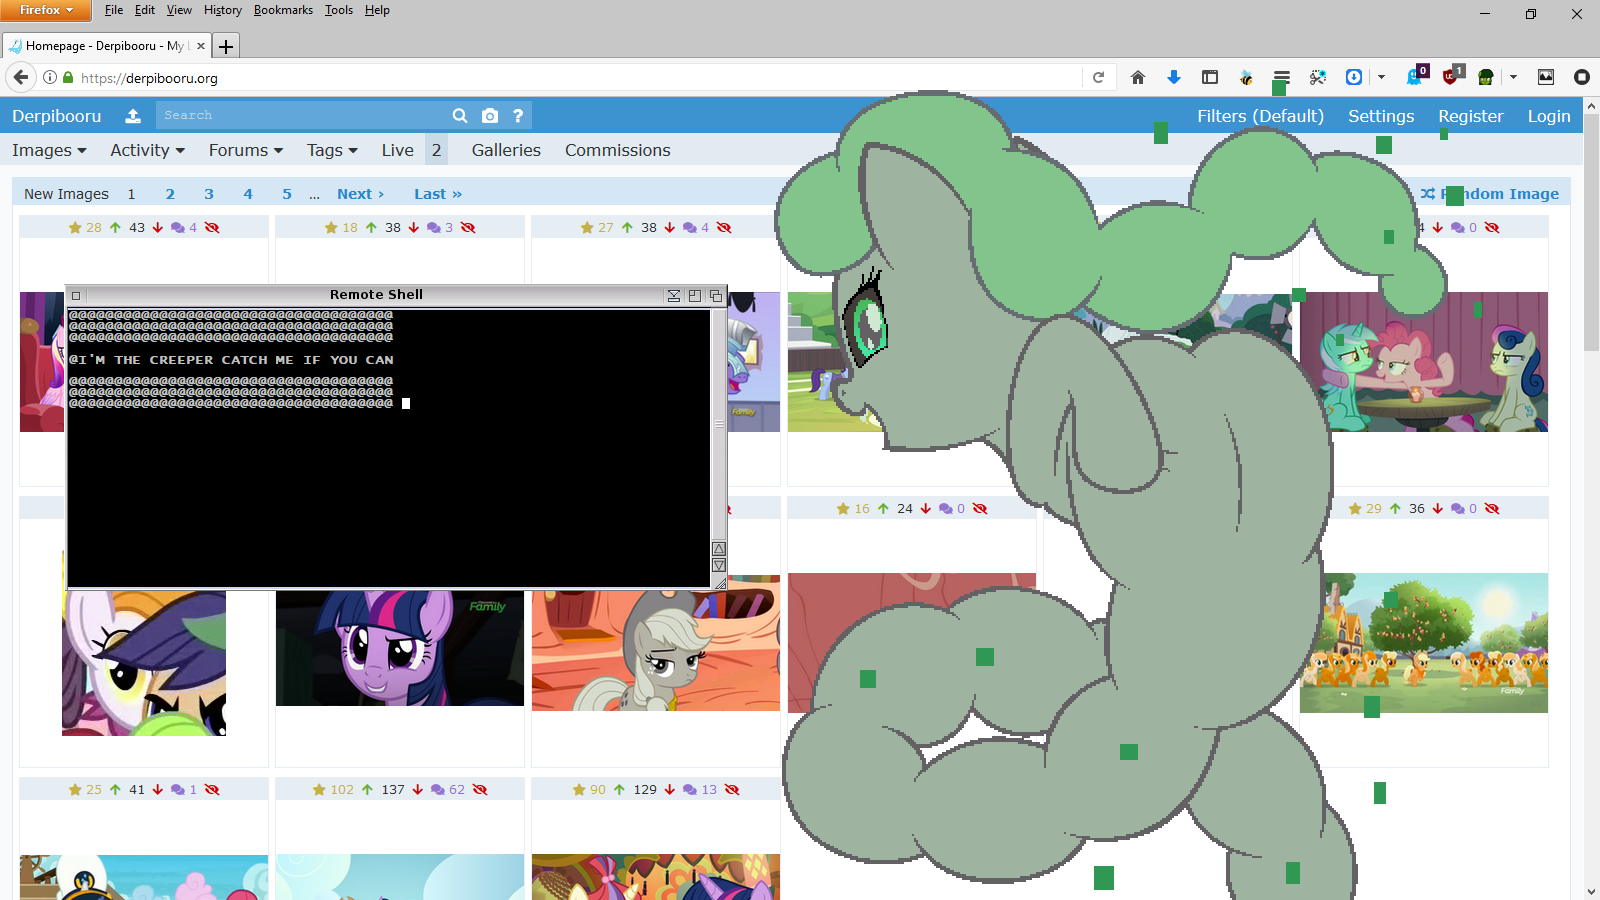Go to the Next page of images
The image size is (1600, 900).
pos(360,194)
